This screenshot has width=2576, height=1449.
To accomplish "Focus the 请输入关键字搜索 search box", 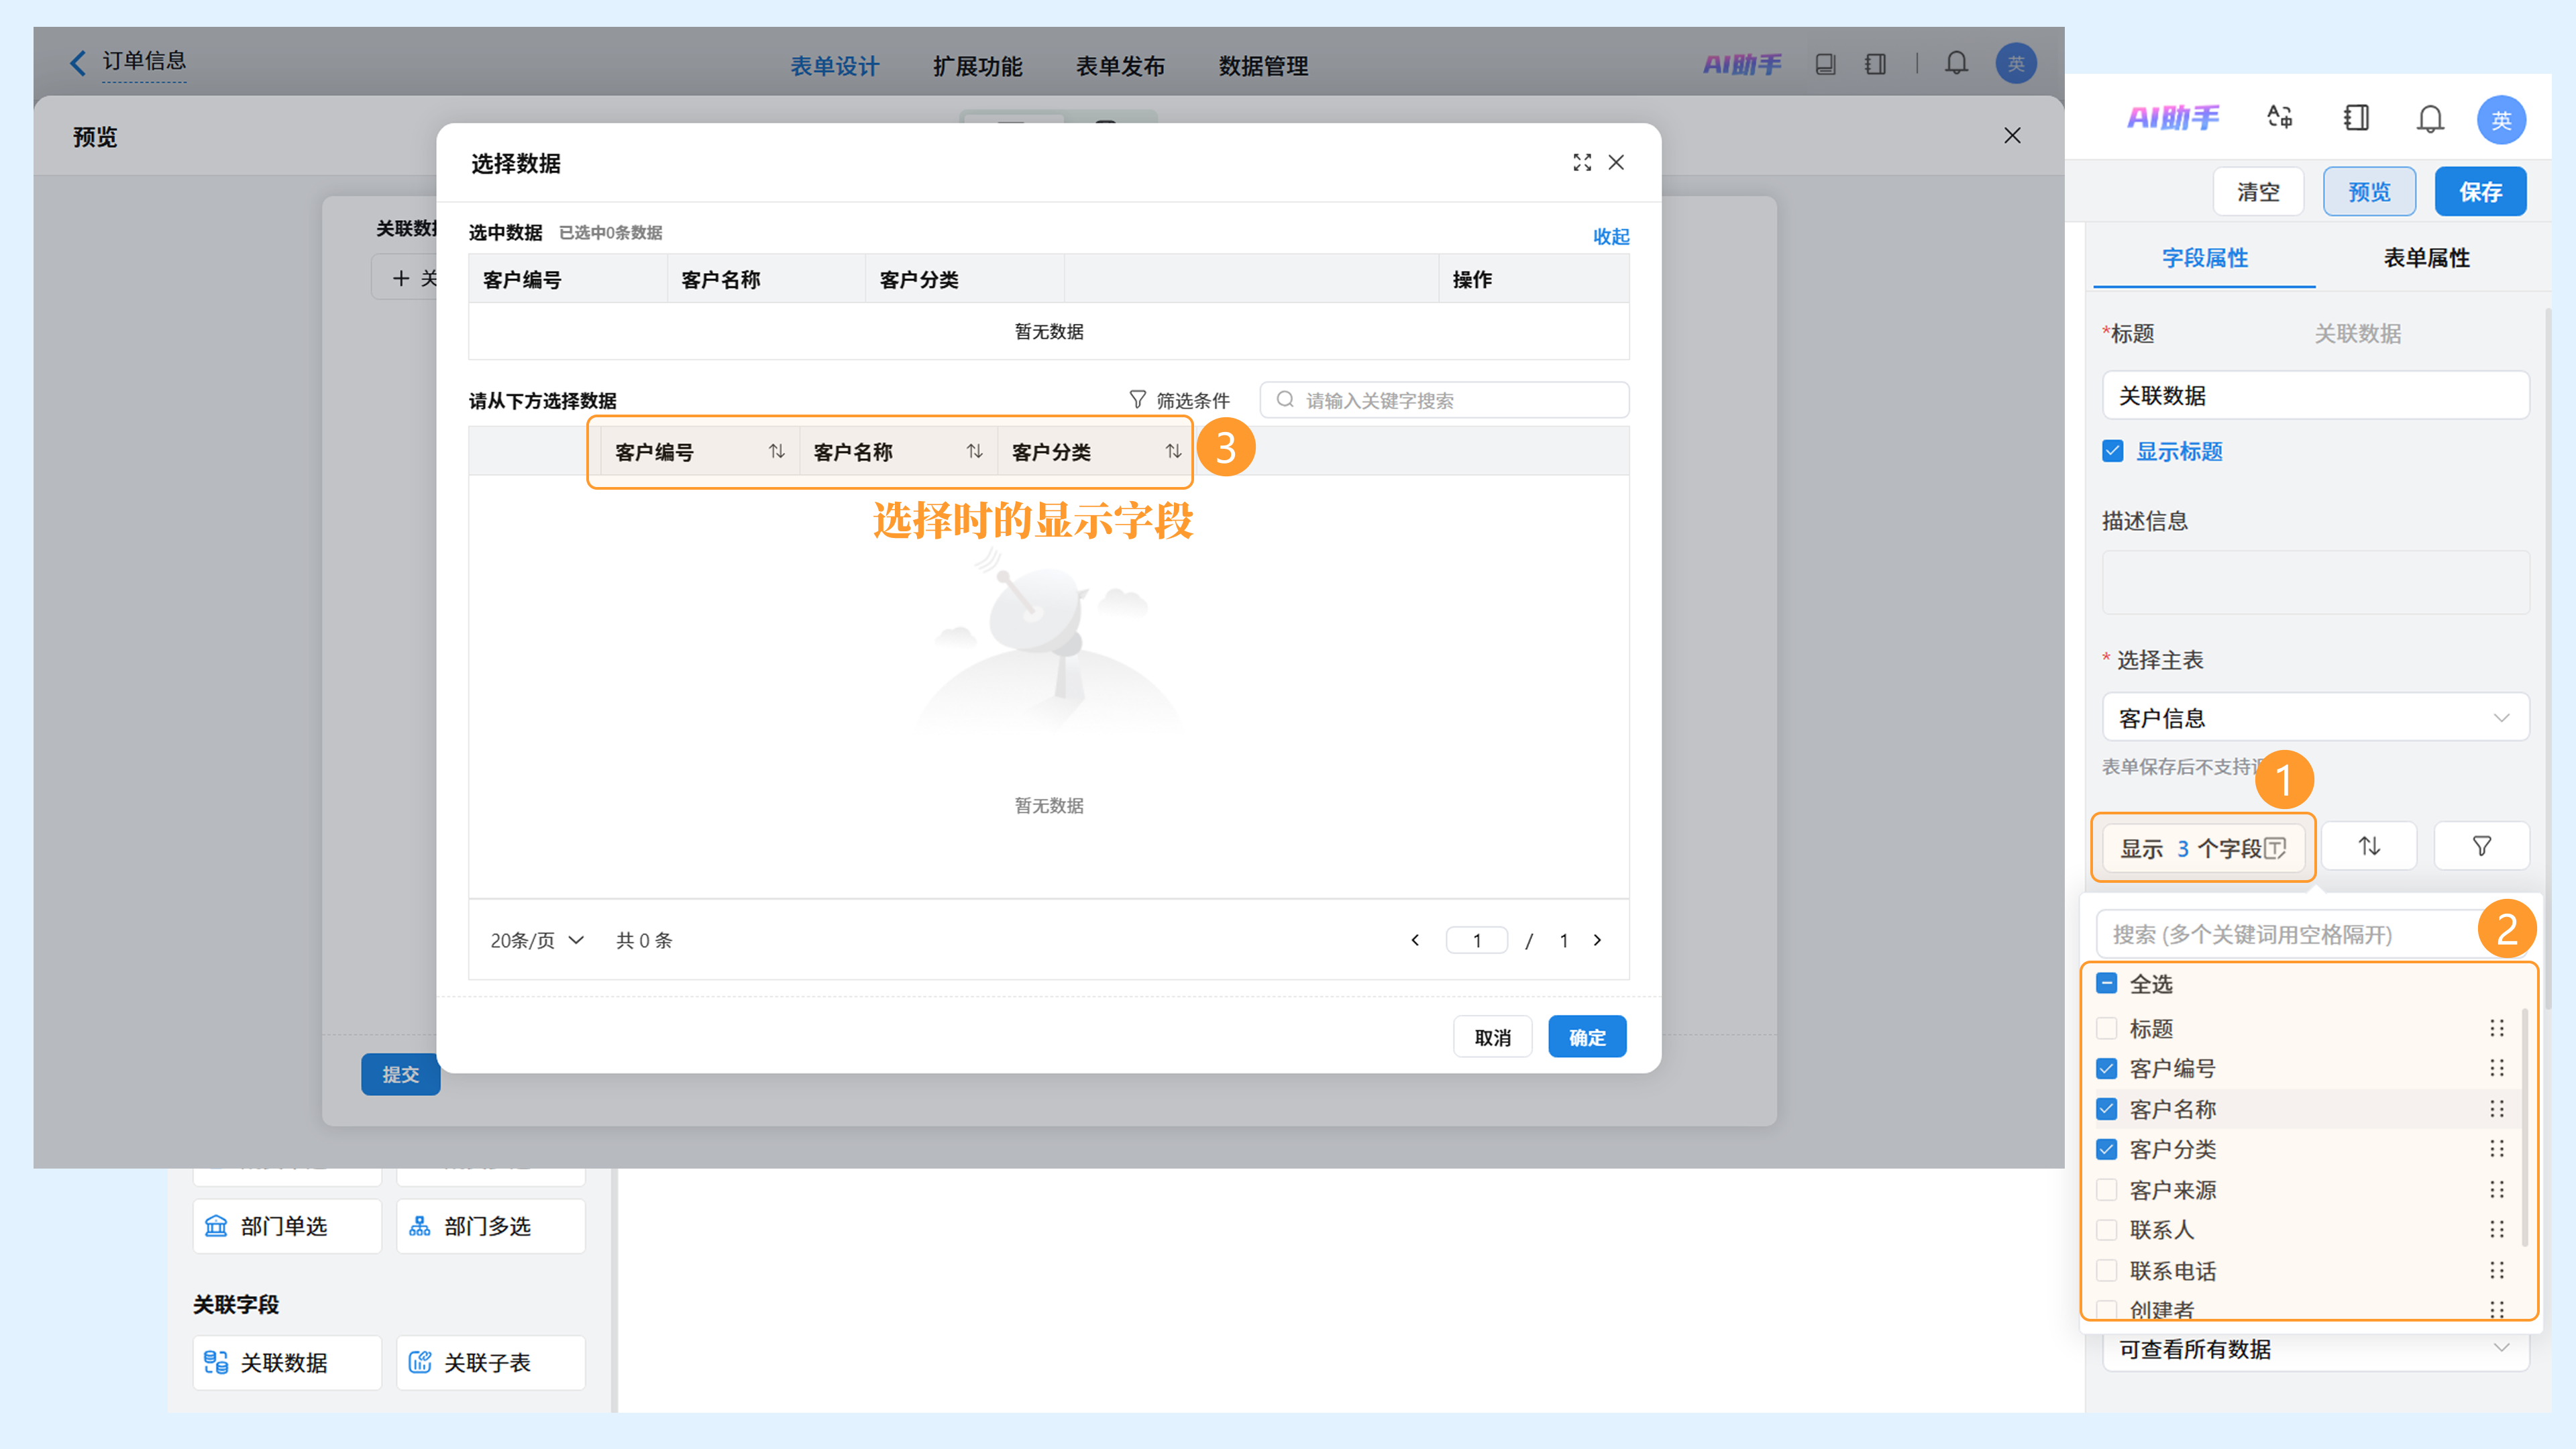I will tap(1444, 400).
